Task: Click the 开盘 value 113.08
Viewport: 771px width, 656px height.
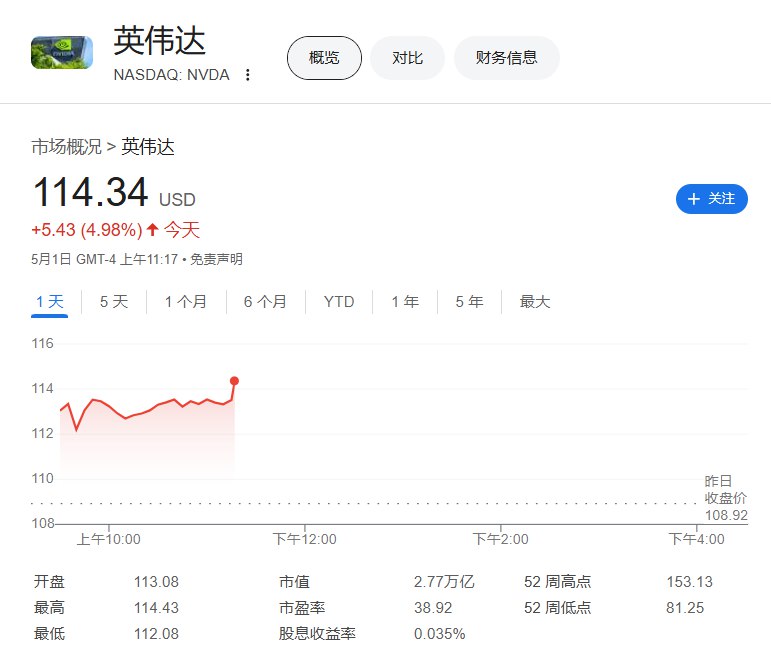Action: (x=156, y=582)
